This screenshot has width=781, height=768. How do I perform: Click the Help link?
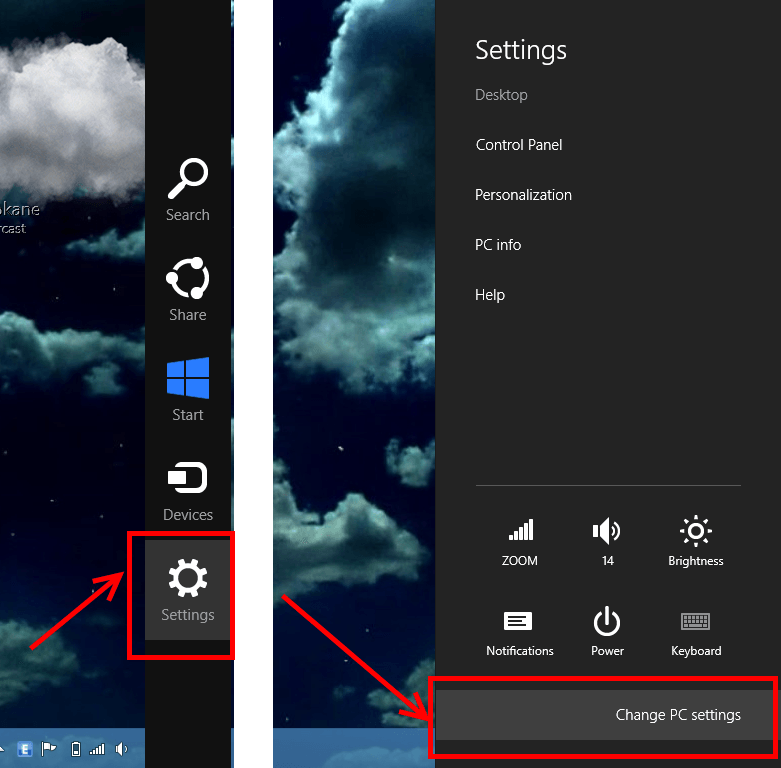click(x=490, y=295)
